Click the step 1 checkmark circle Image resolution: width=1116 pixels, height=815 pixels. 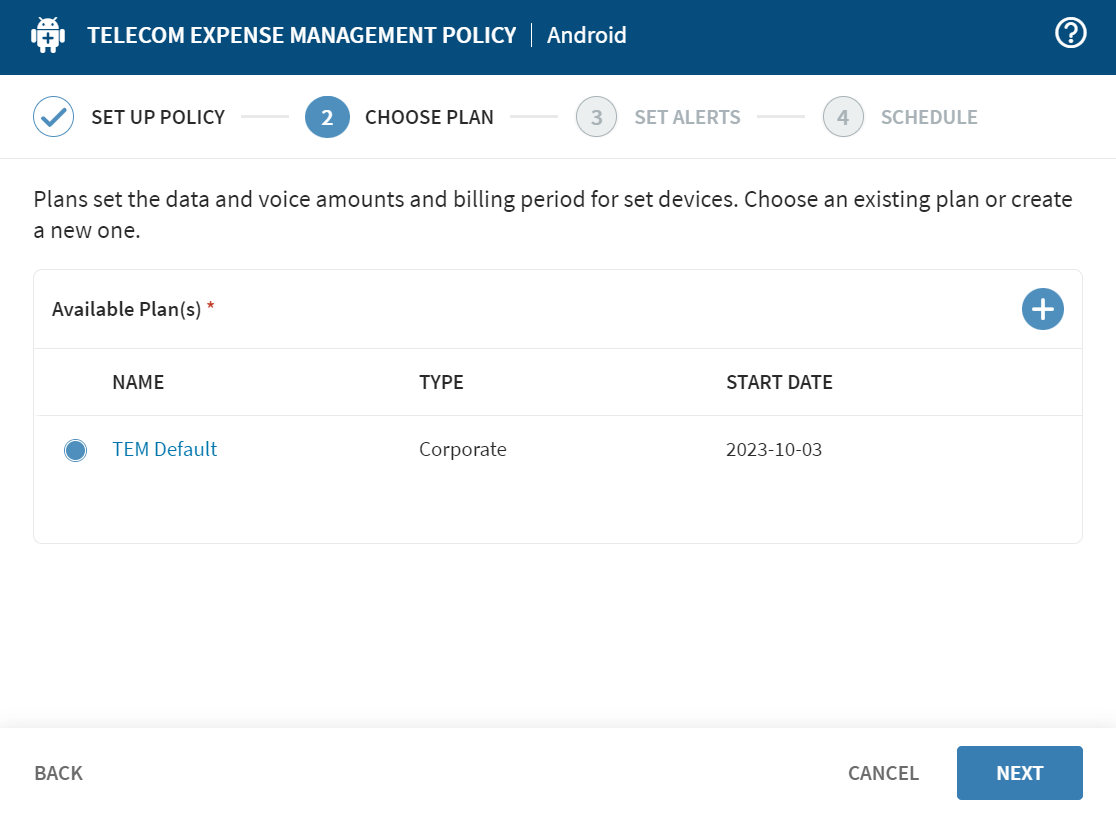pos(54,117)
